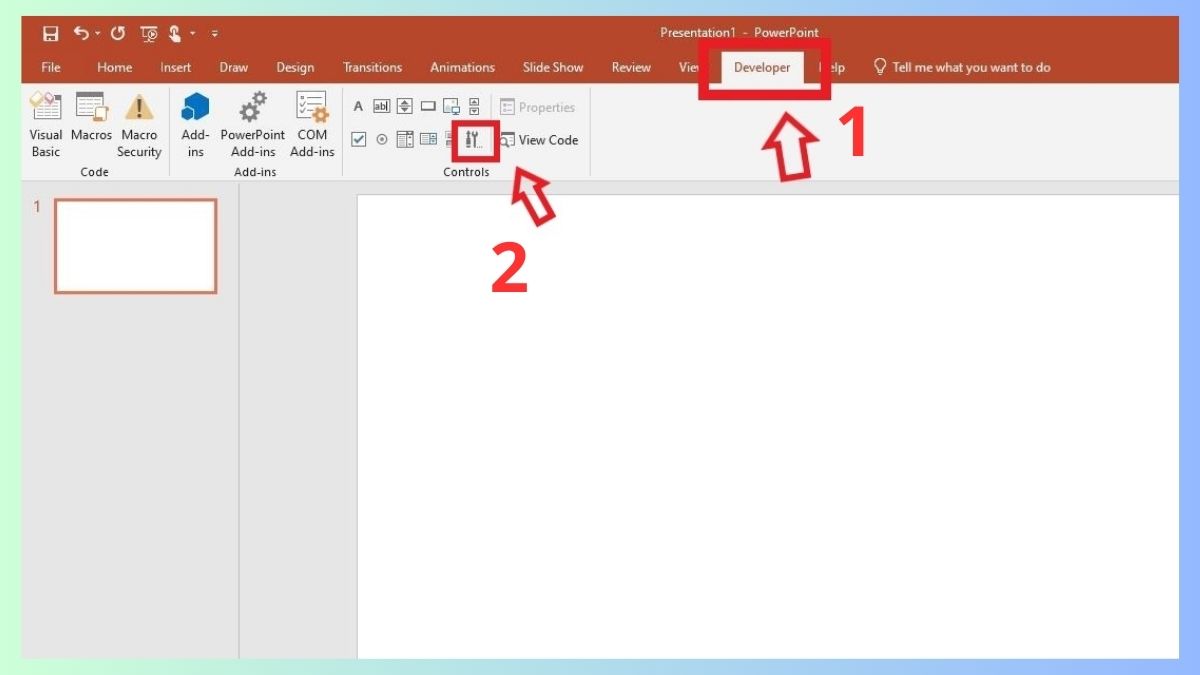Image resolution: width=1200 pixels, height=675 pixels.
Task: Manage COM Add-ins
Action: (312, 125)
